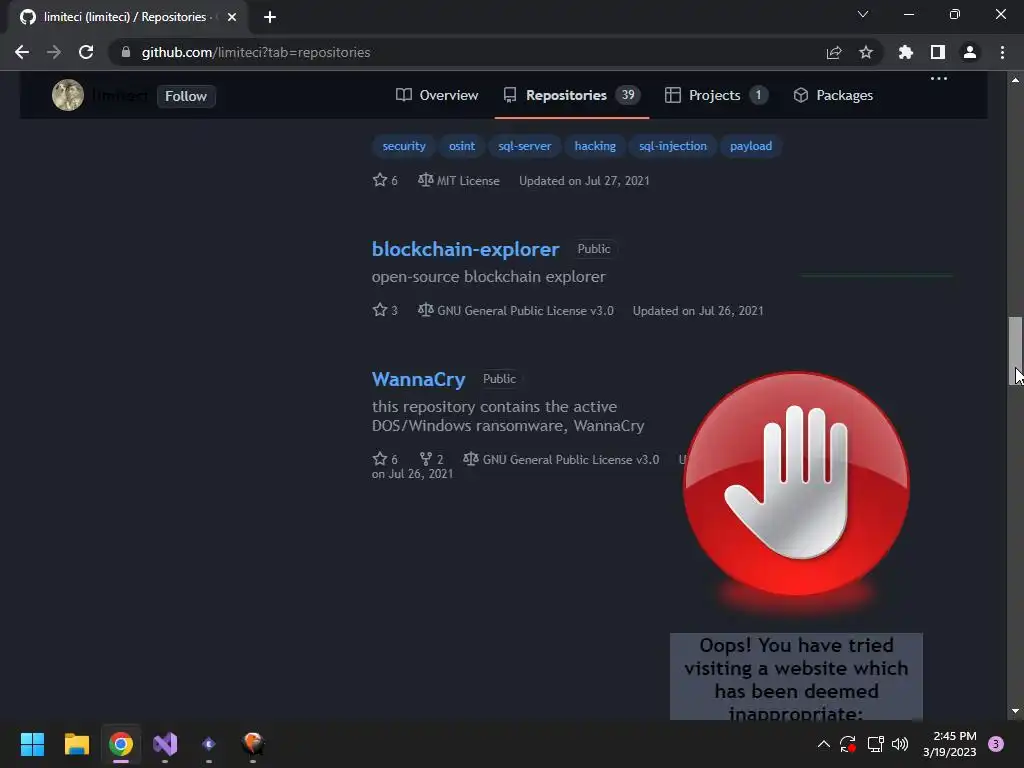The image size is (1024, 768).
Task: Show hidden system tray icons
Action: (824, 744)
